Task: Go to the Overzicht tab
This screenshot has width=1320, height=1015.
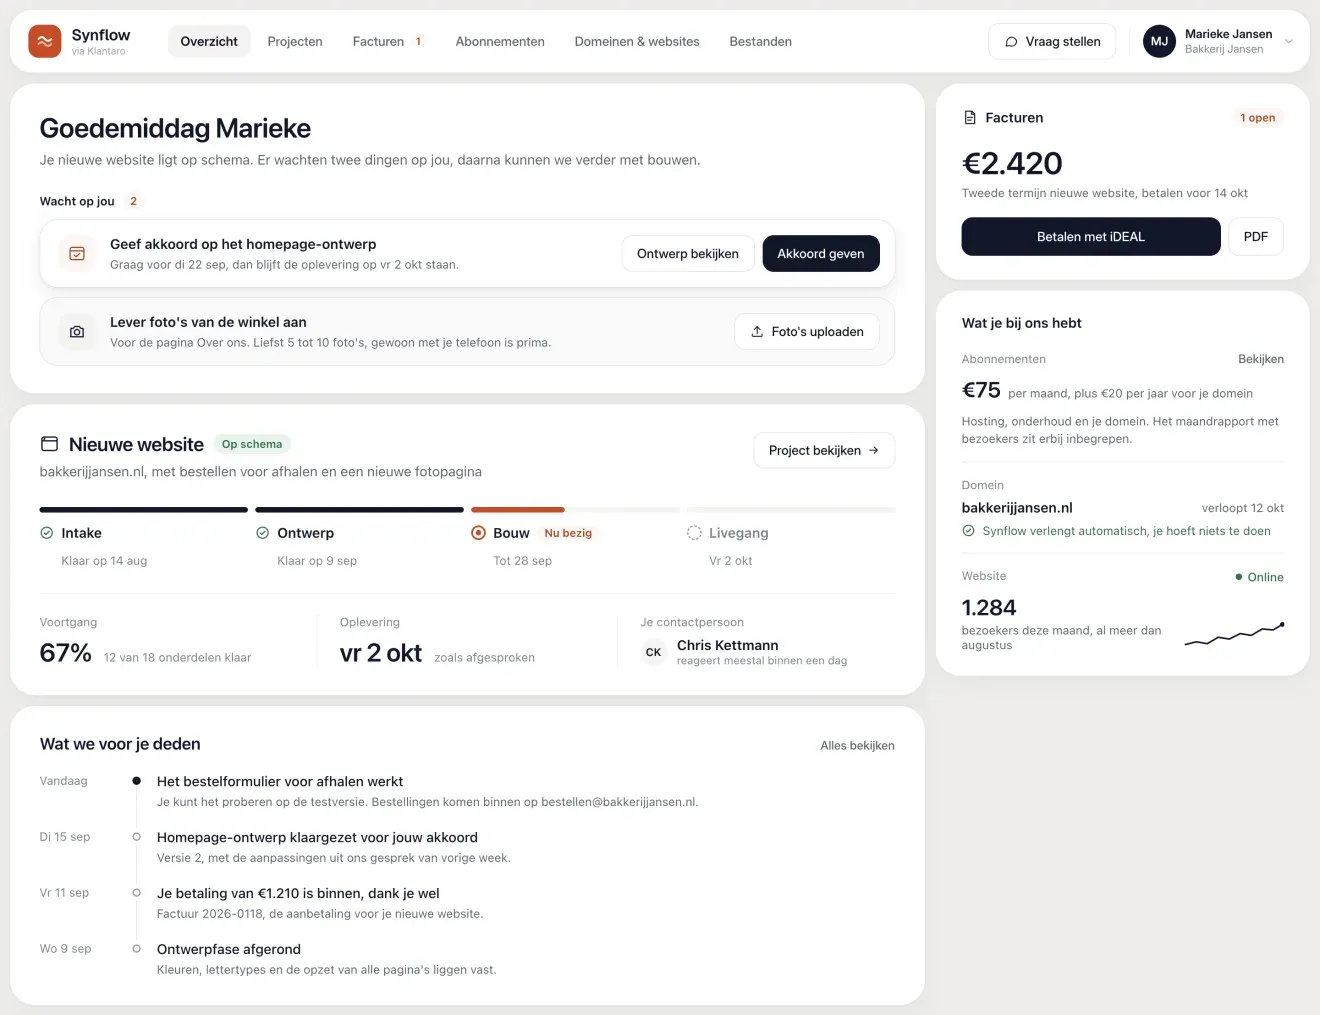Action: (209, 41)
